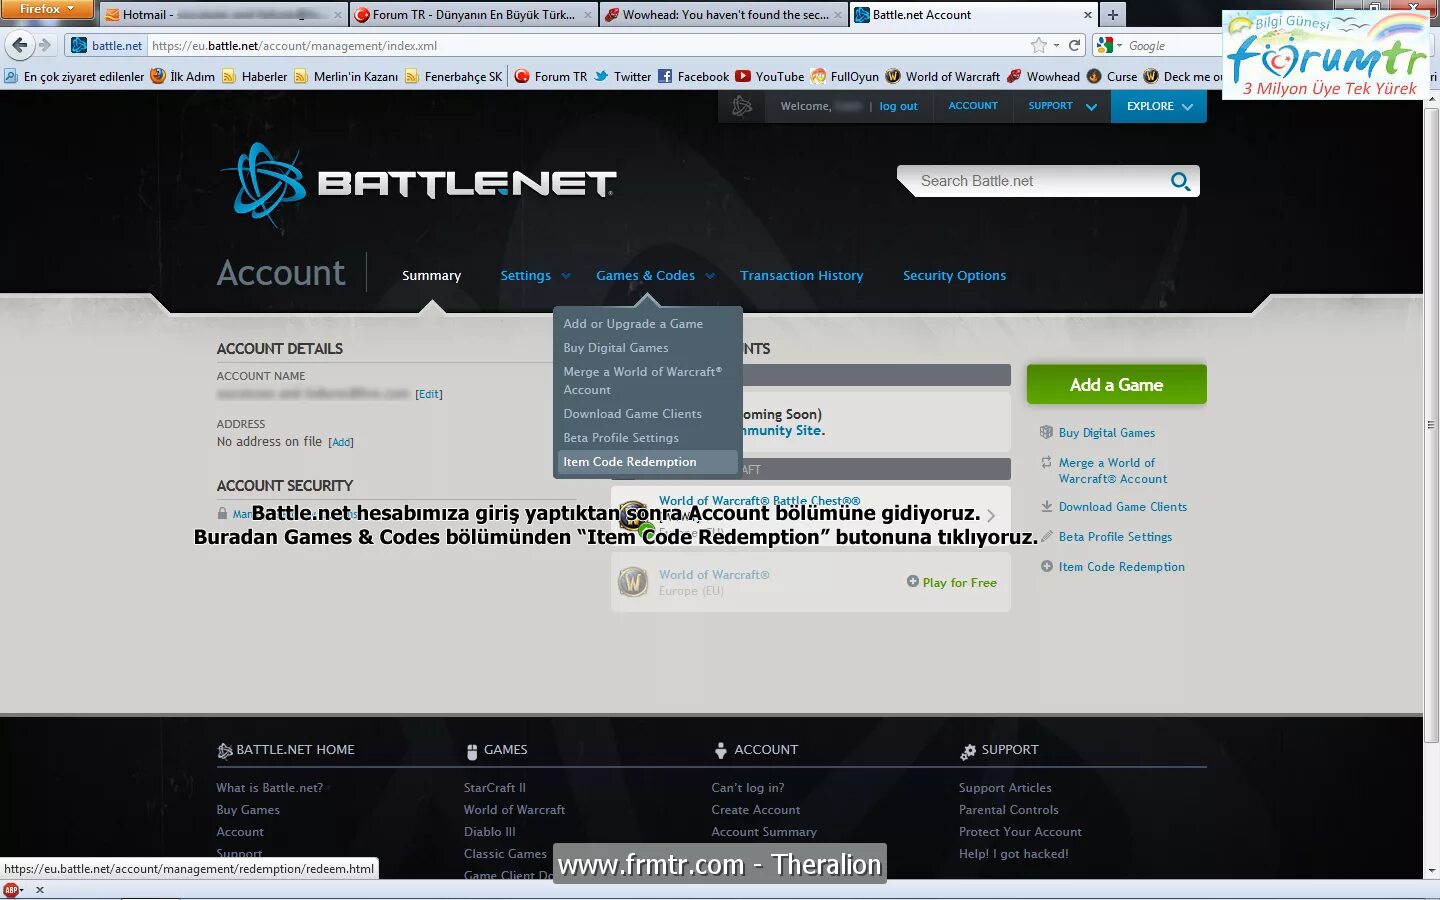1440x900 pixels.
Task: Open World of Warcraft bookmark
Action: click(942, 76)
